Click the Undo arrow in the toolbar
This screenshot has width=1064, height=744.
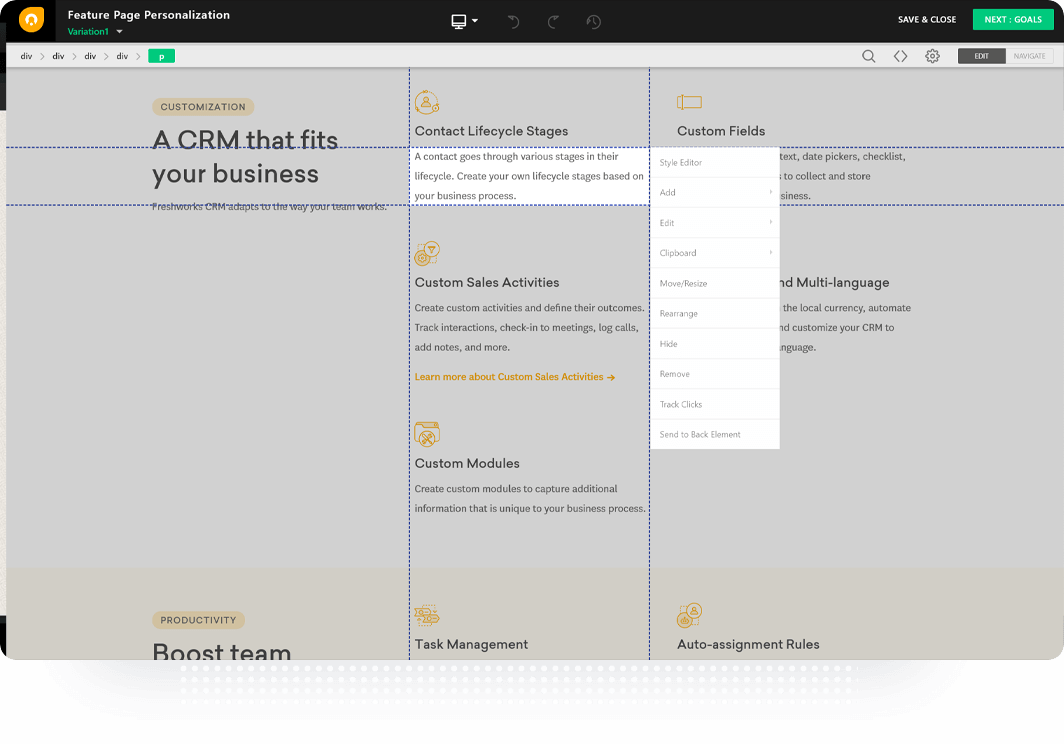click(x=513, y=20)
